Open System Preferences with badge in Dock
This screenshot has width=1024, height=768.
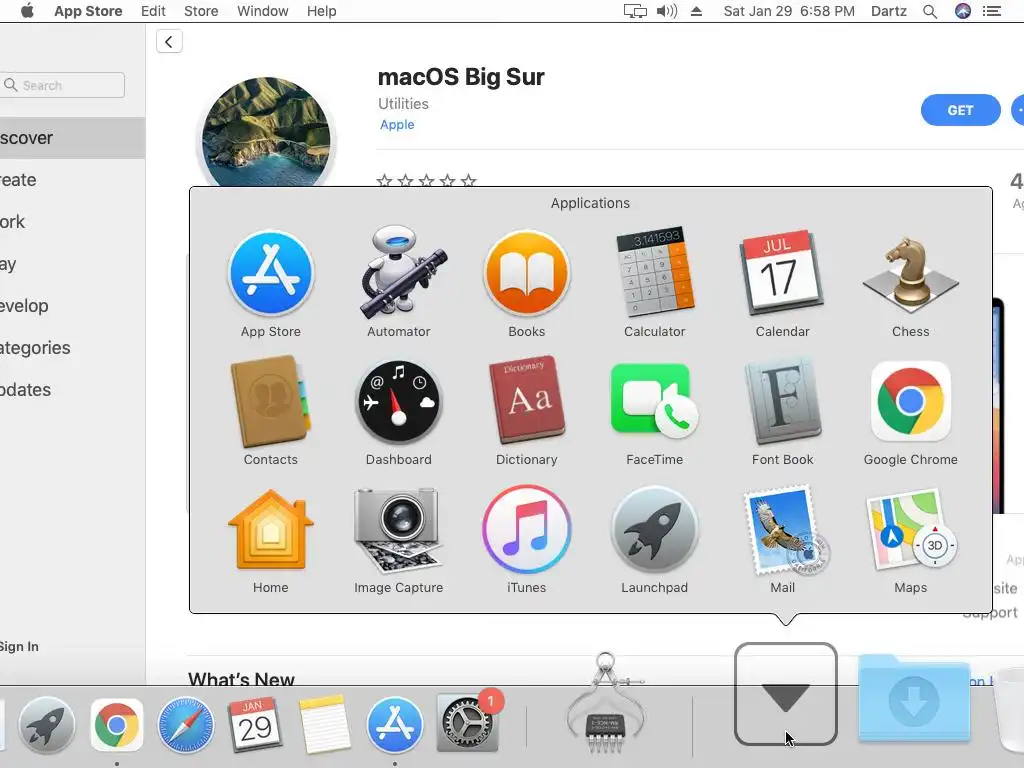coord(468,722)
